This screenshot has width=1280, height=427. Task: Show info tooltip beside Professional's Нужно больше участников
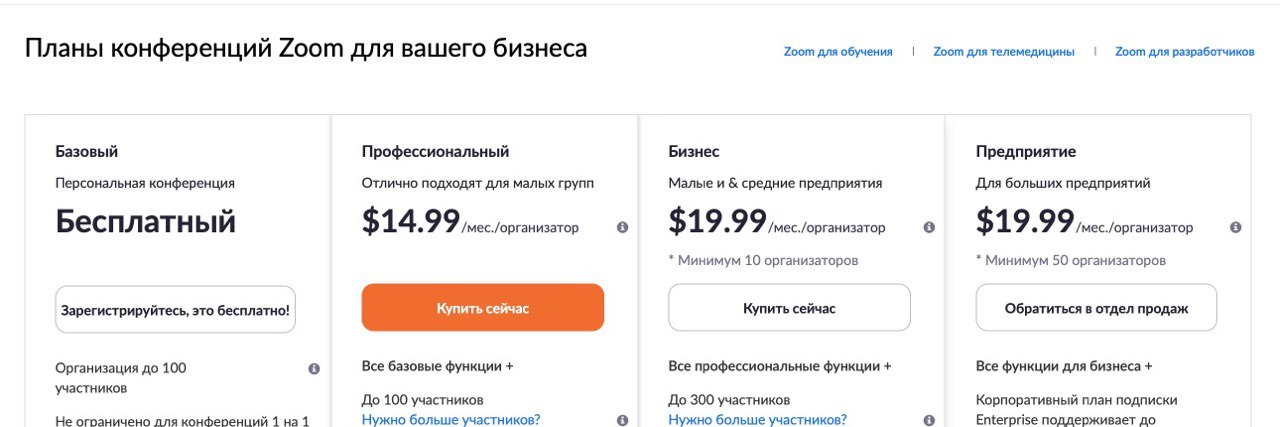[x=623, y=420]
